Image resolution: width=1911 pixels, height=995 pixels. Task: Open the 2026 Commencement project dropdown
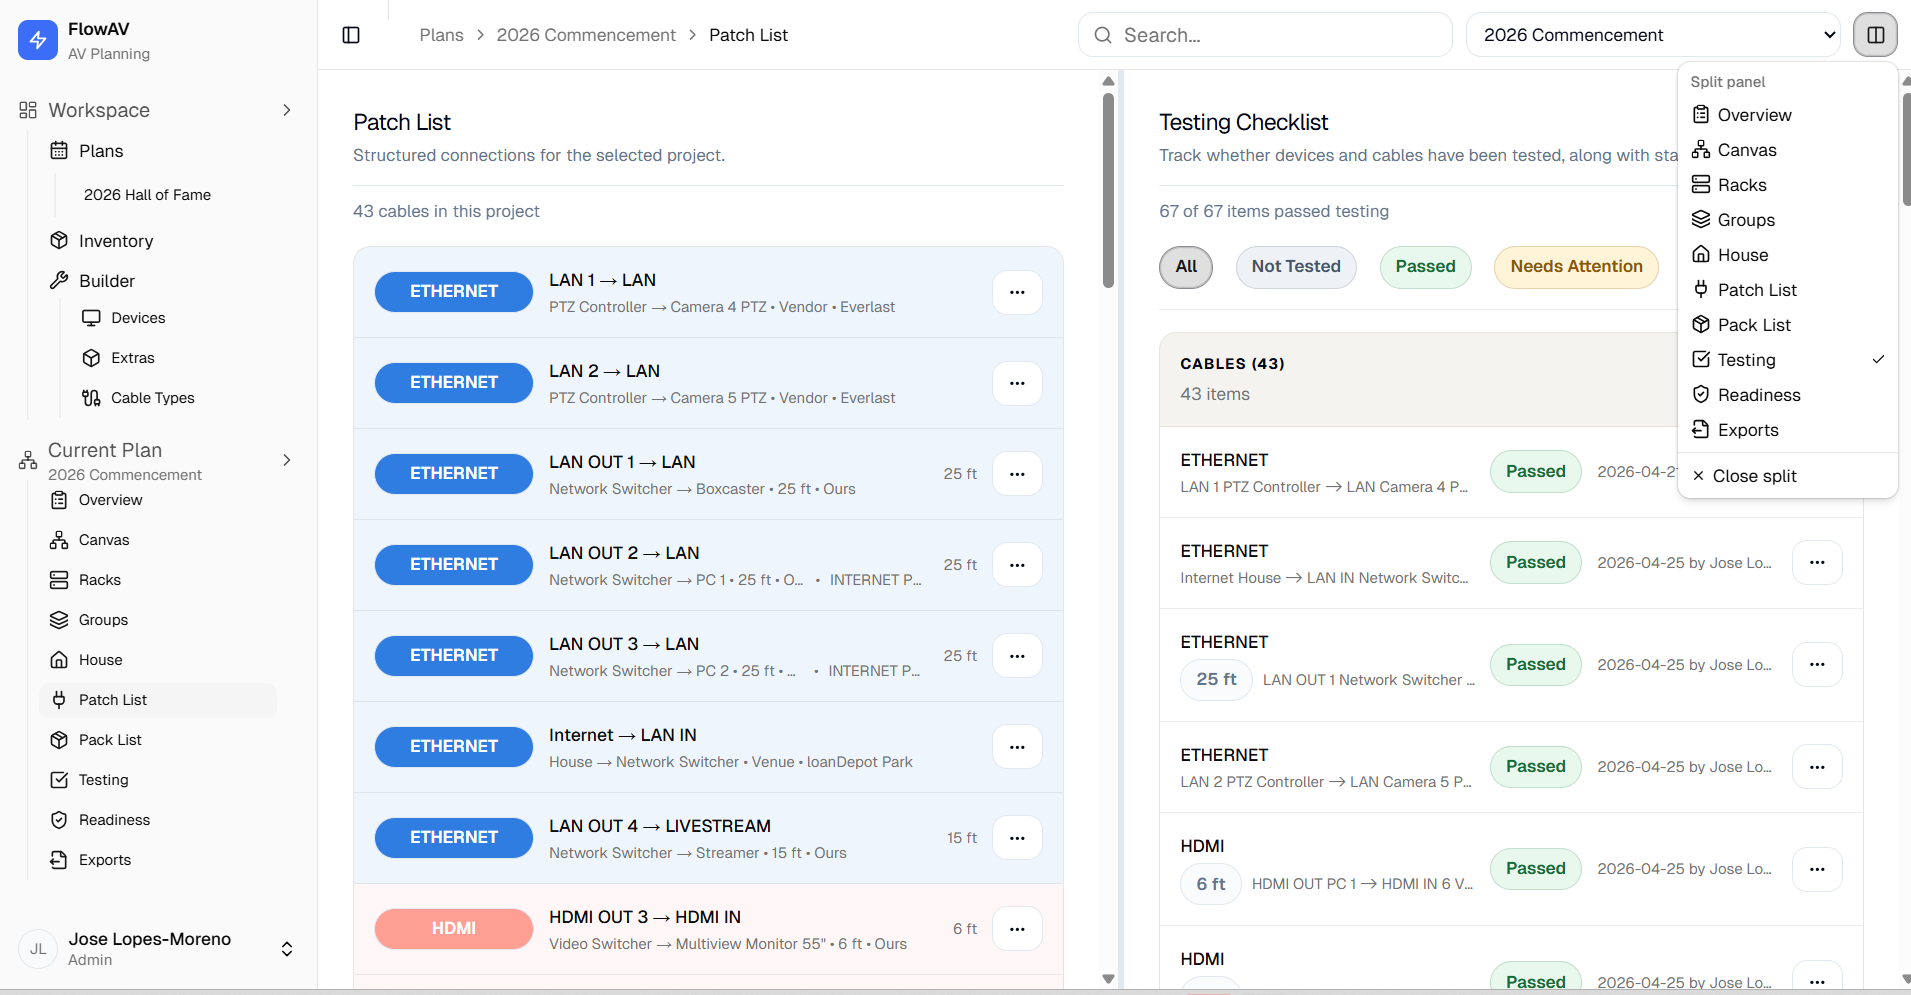tap(1653, 35)
